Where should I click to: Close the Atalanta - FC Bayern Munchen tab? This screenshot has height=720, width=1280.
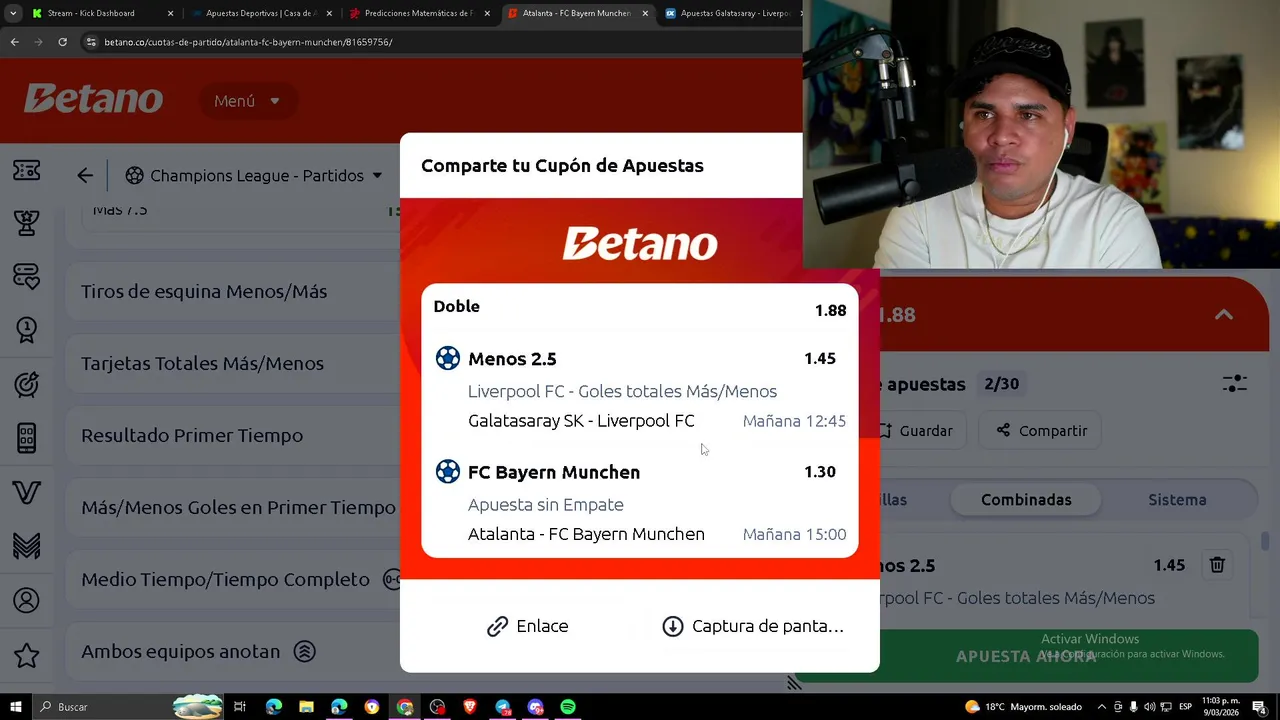(x=645, y=14)
